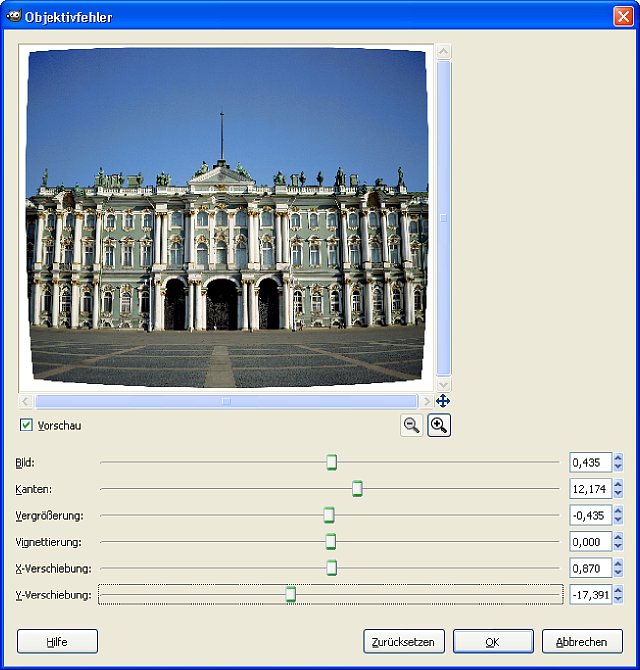Click the Hilfe button

pos(57,641)
